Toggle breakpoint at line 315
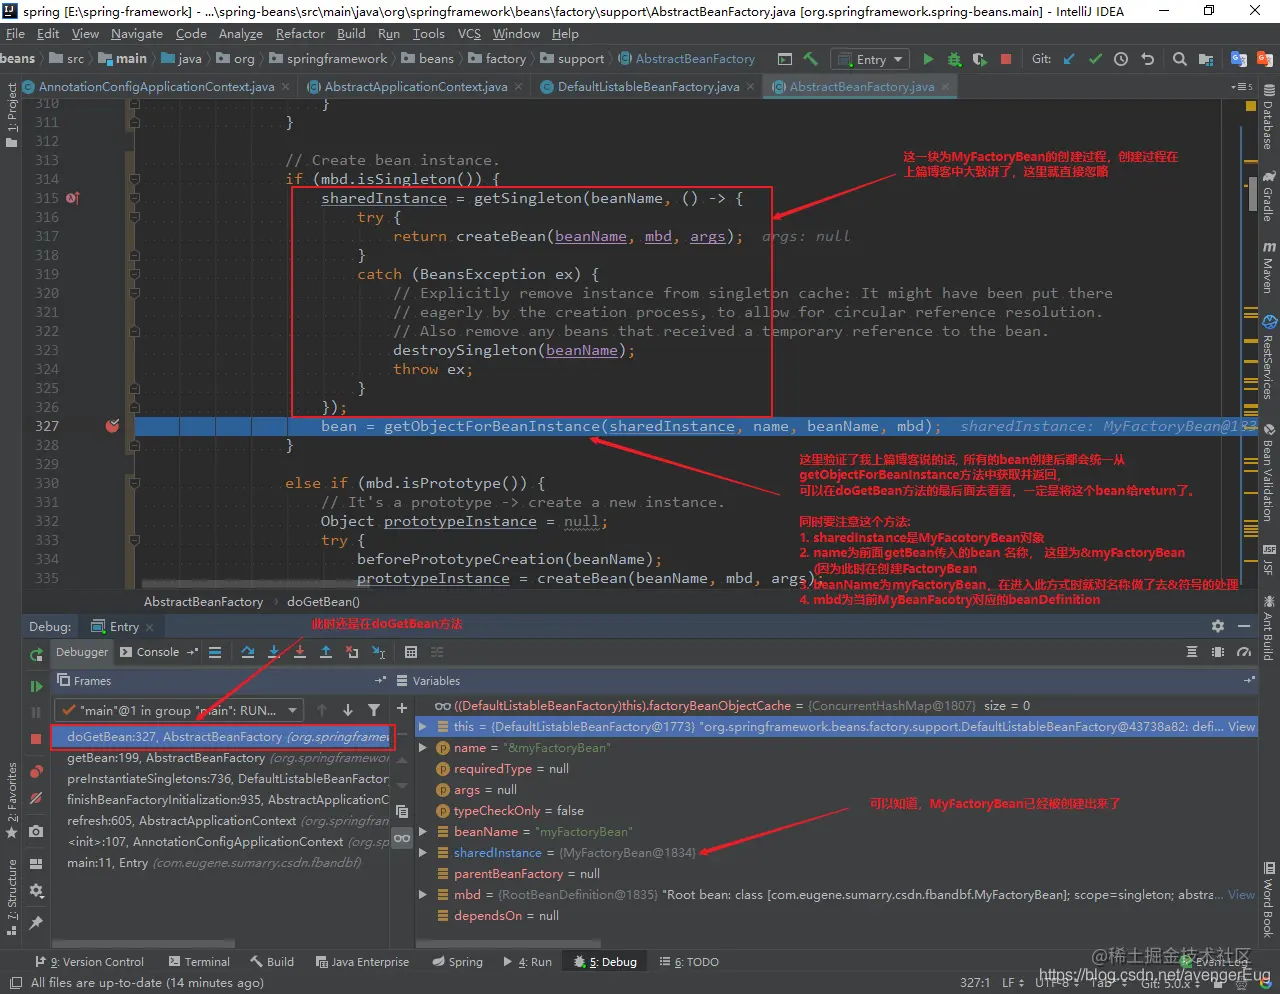Image resolution: width=1280 pixels, height=994 pixels. pos(72,198)
